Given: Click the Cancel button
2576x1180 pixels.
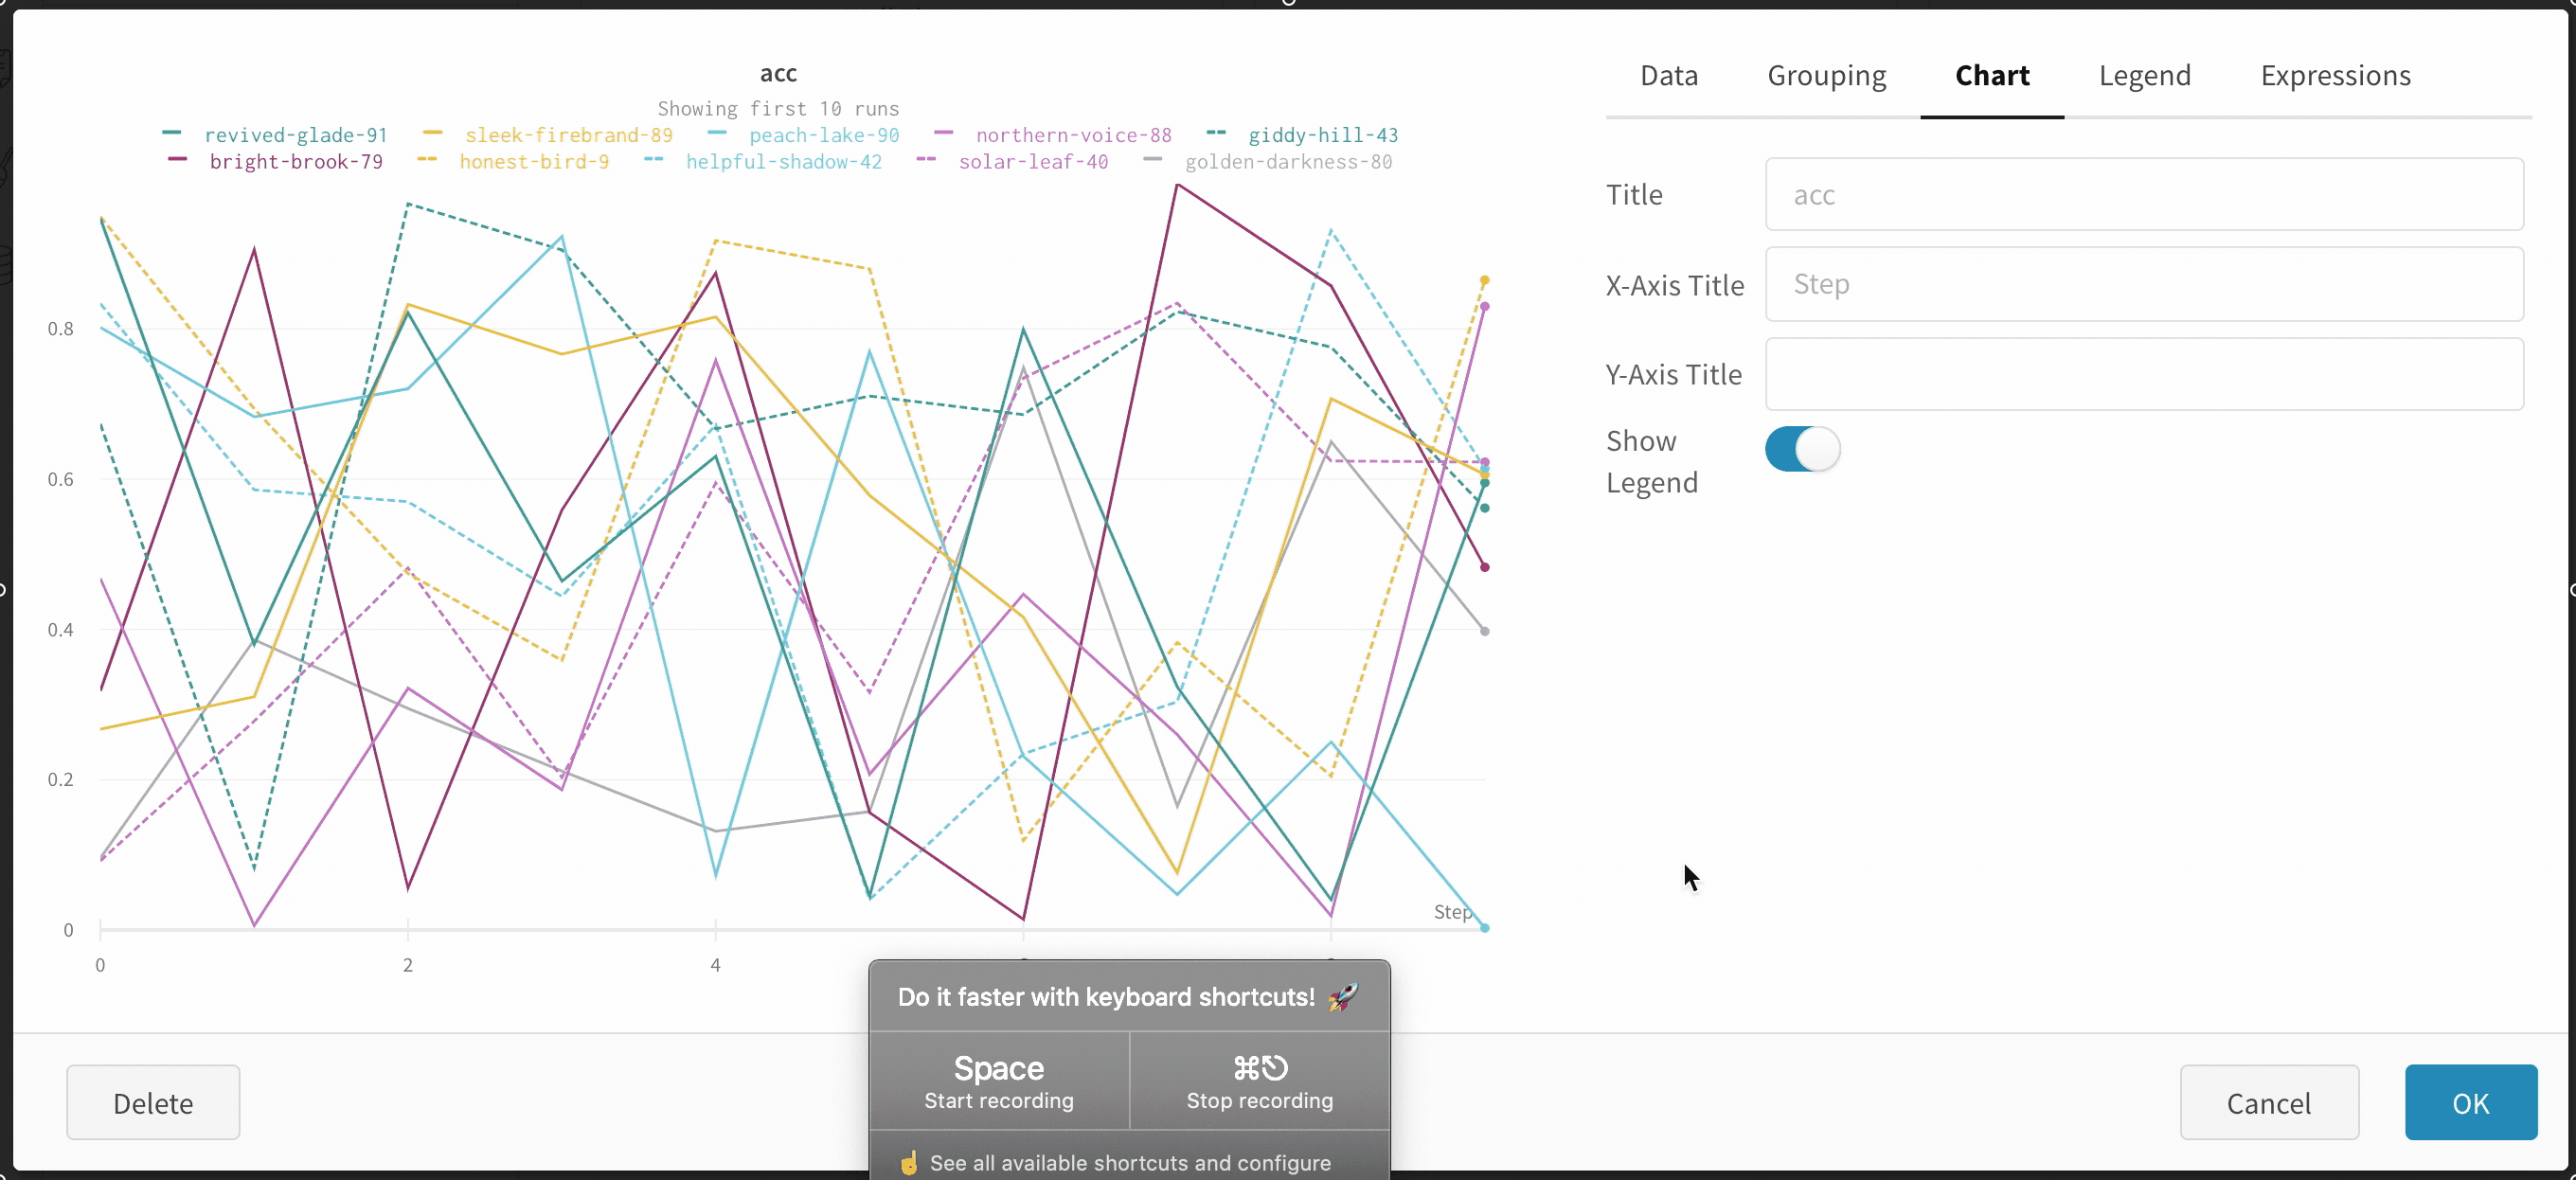Looking at the screenshot, I should 2268,1102.
